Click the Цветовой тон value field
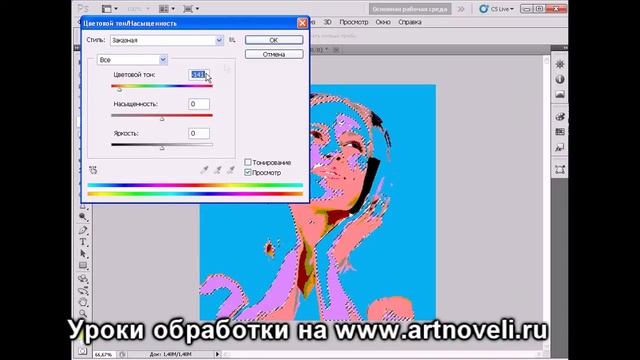 199,75
